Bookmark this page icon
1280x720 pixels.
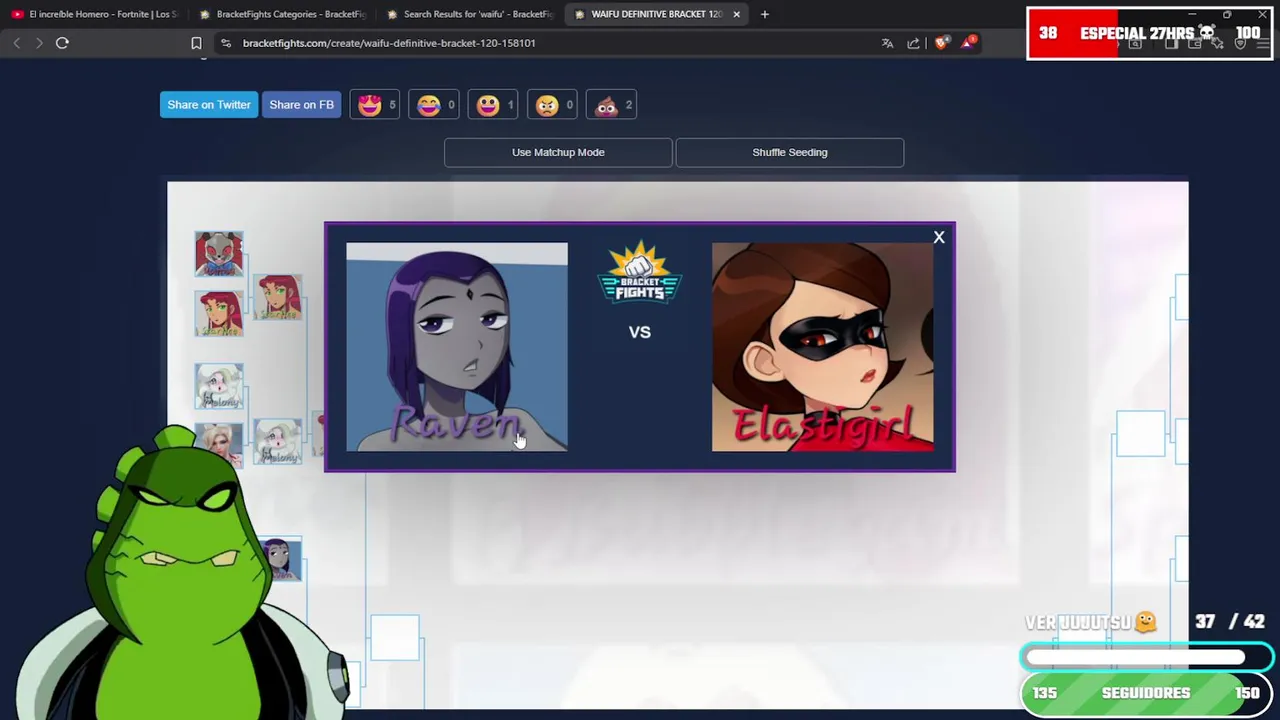[196, 43]
